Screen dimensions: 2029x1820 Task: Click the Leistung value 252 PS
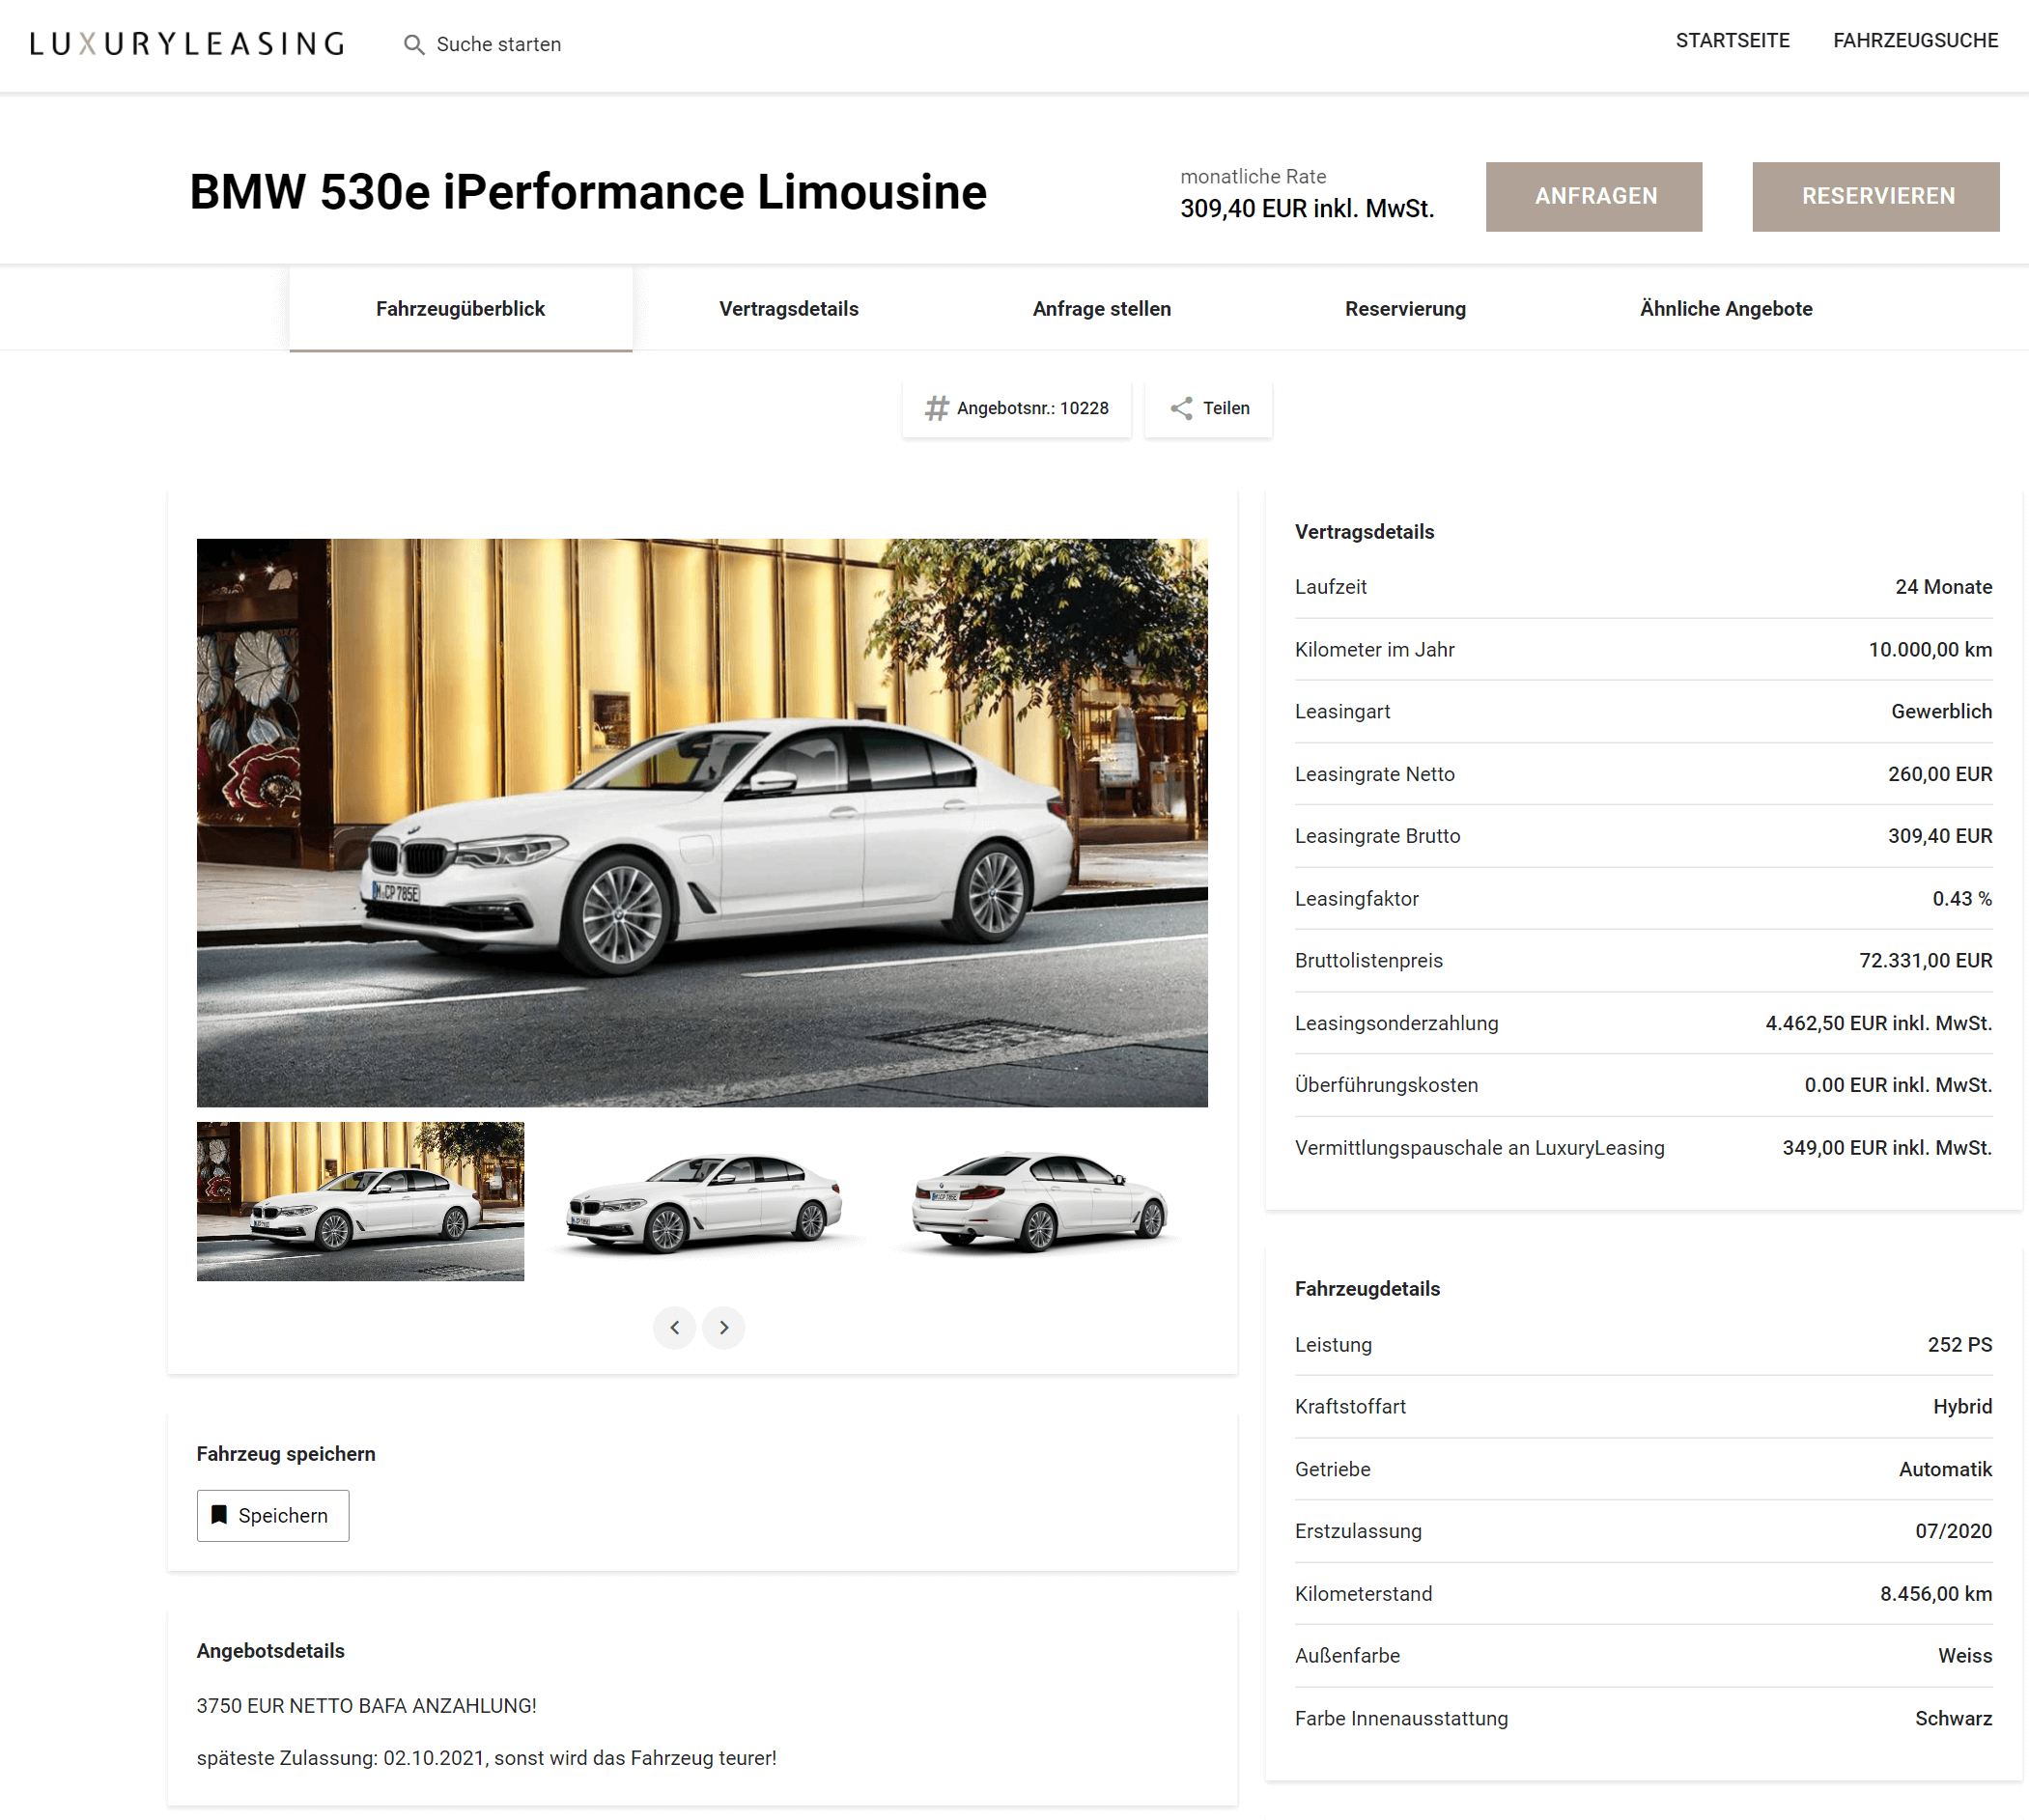[1959, 1345]
